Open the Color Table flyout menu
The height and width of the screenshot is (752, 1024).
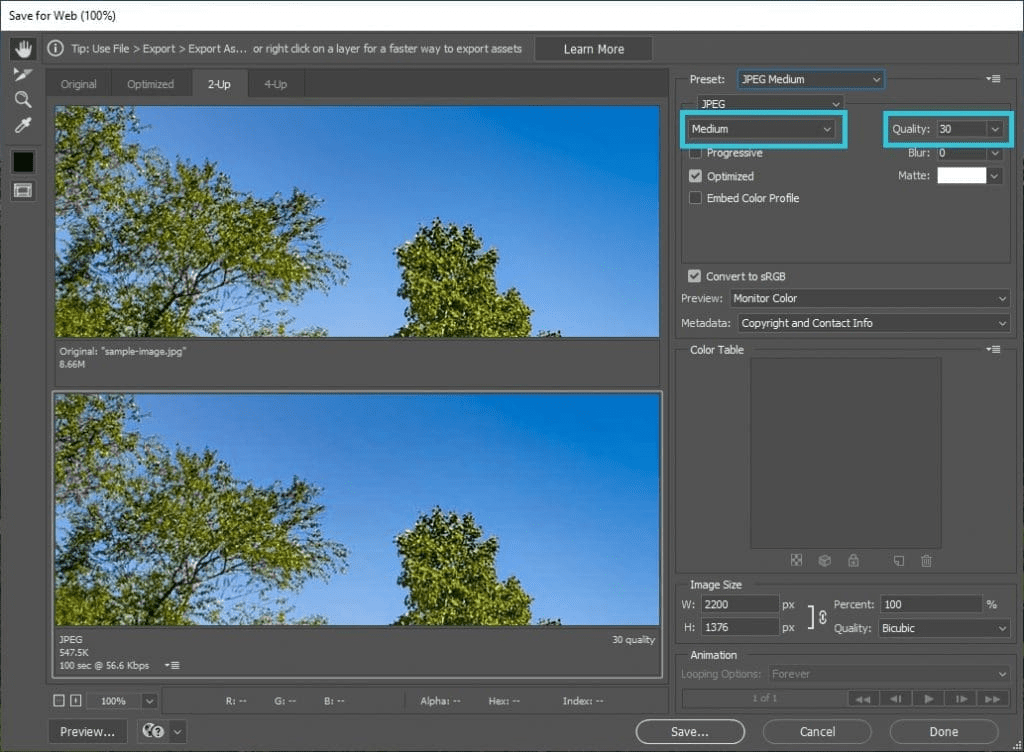coord(993,349)
